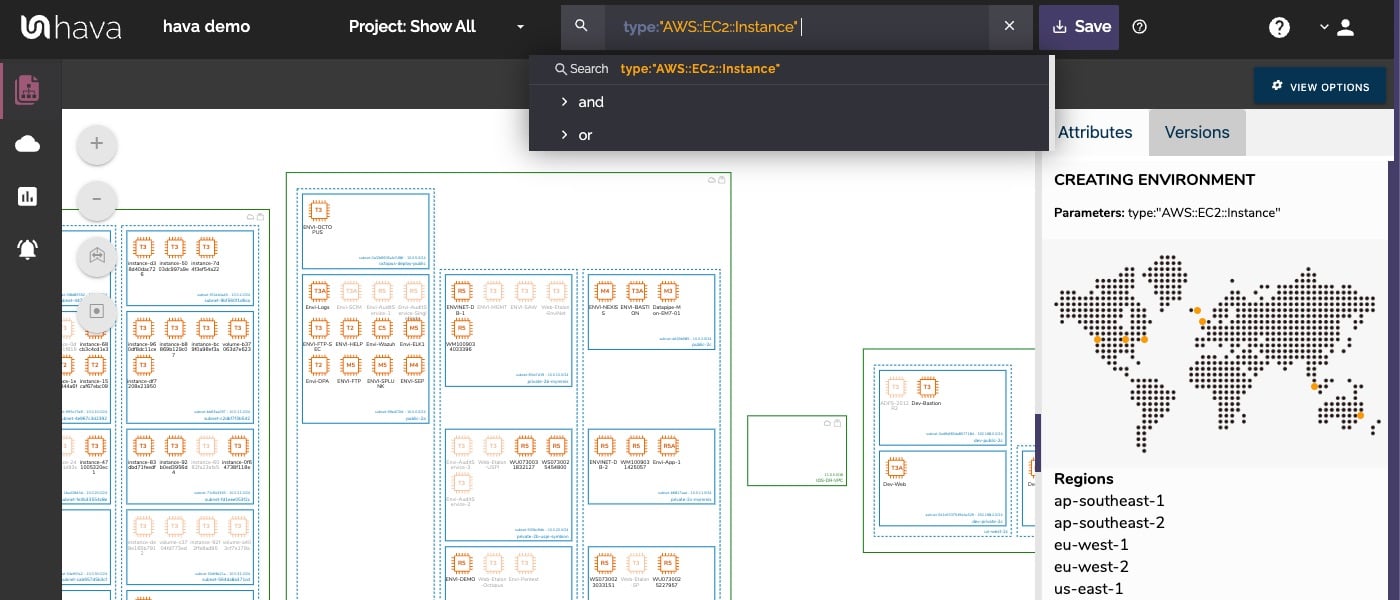Open VIEW OPTIONS
This screenshot has height=600, width=1400.
(1320, 87)
